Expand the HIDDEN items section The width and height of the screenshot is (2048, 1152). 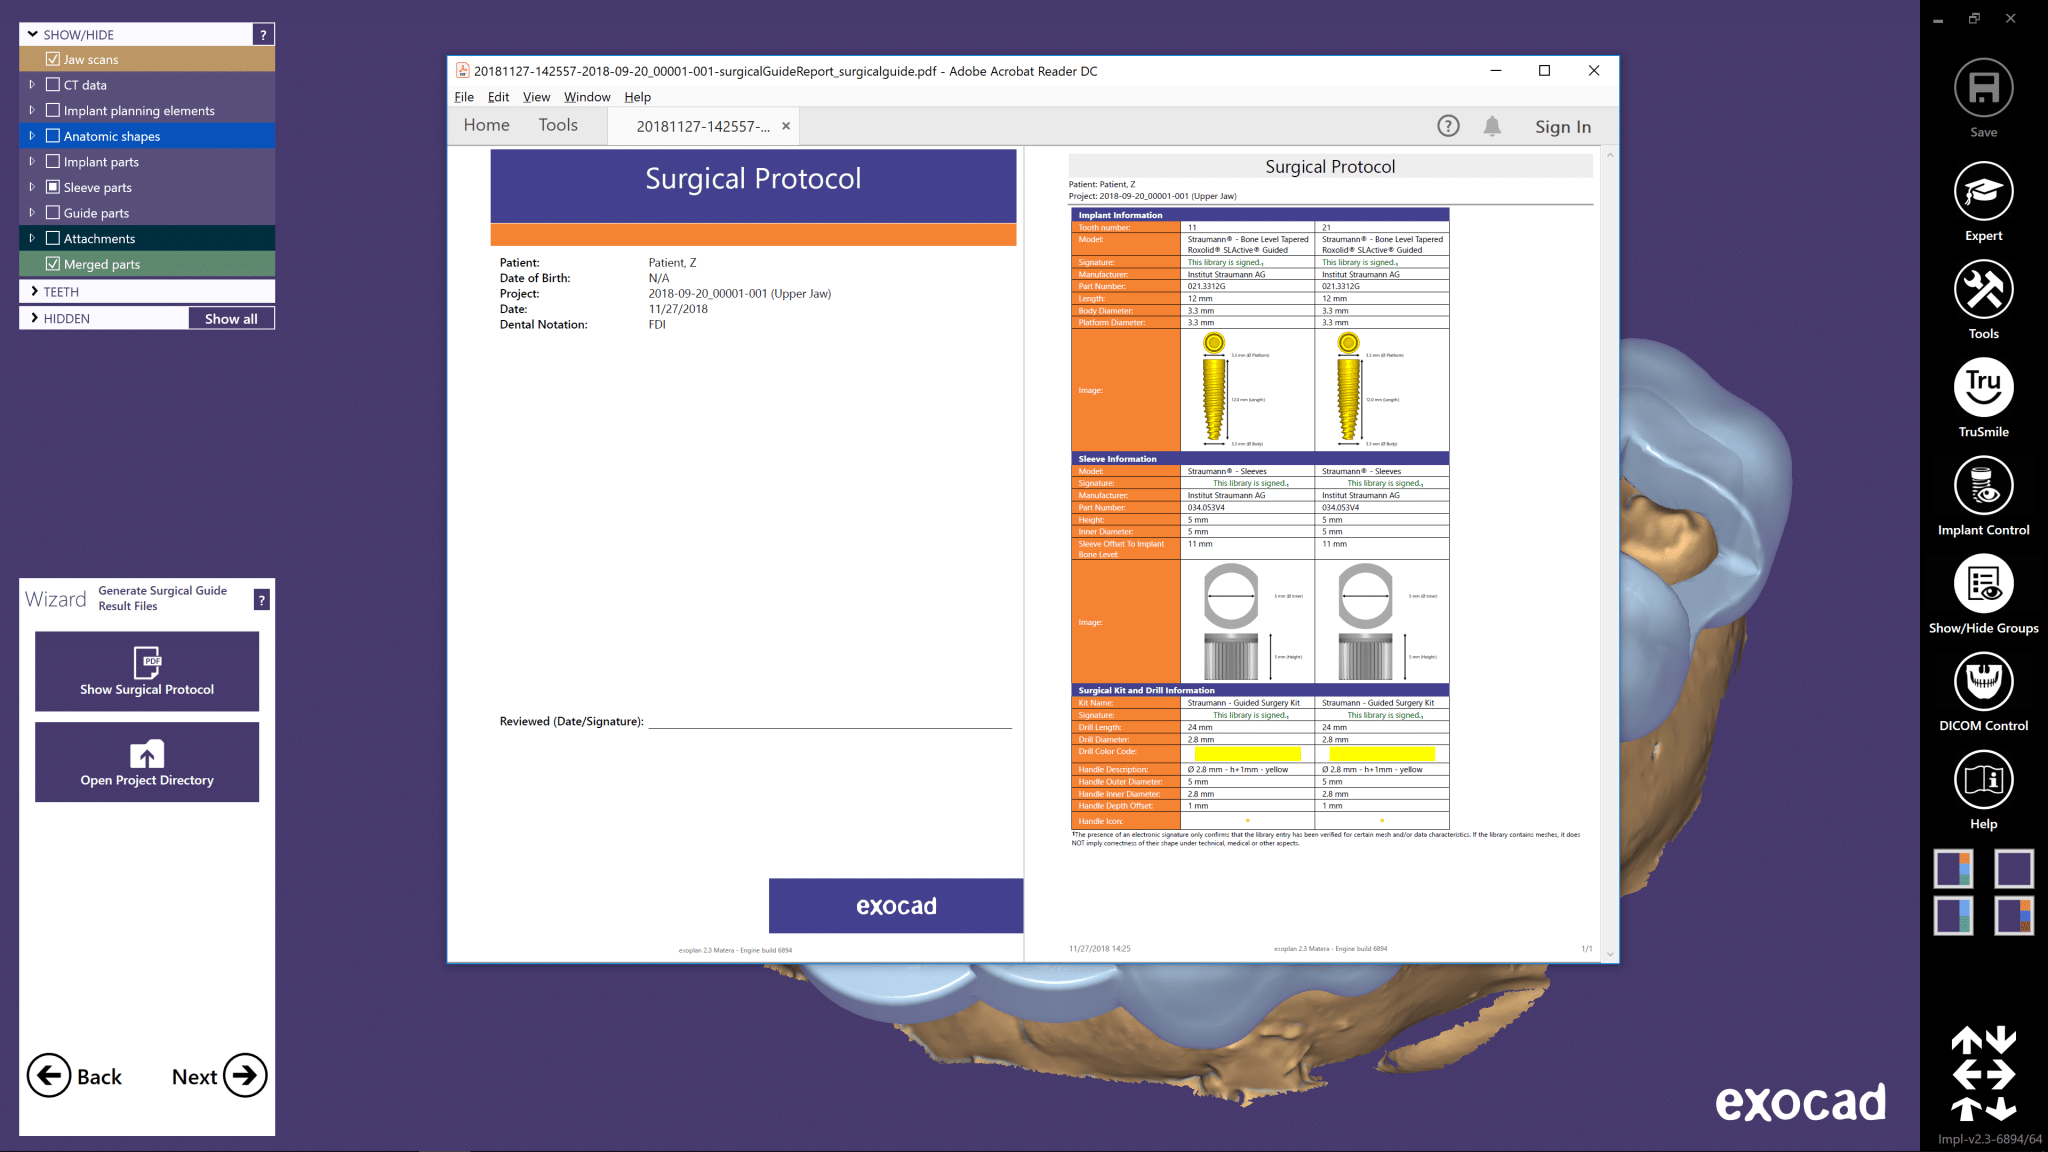click(x=34, y=318)
